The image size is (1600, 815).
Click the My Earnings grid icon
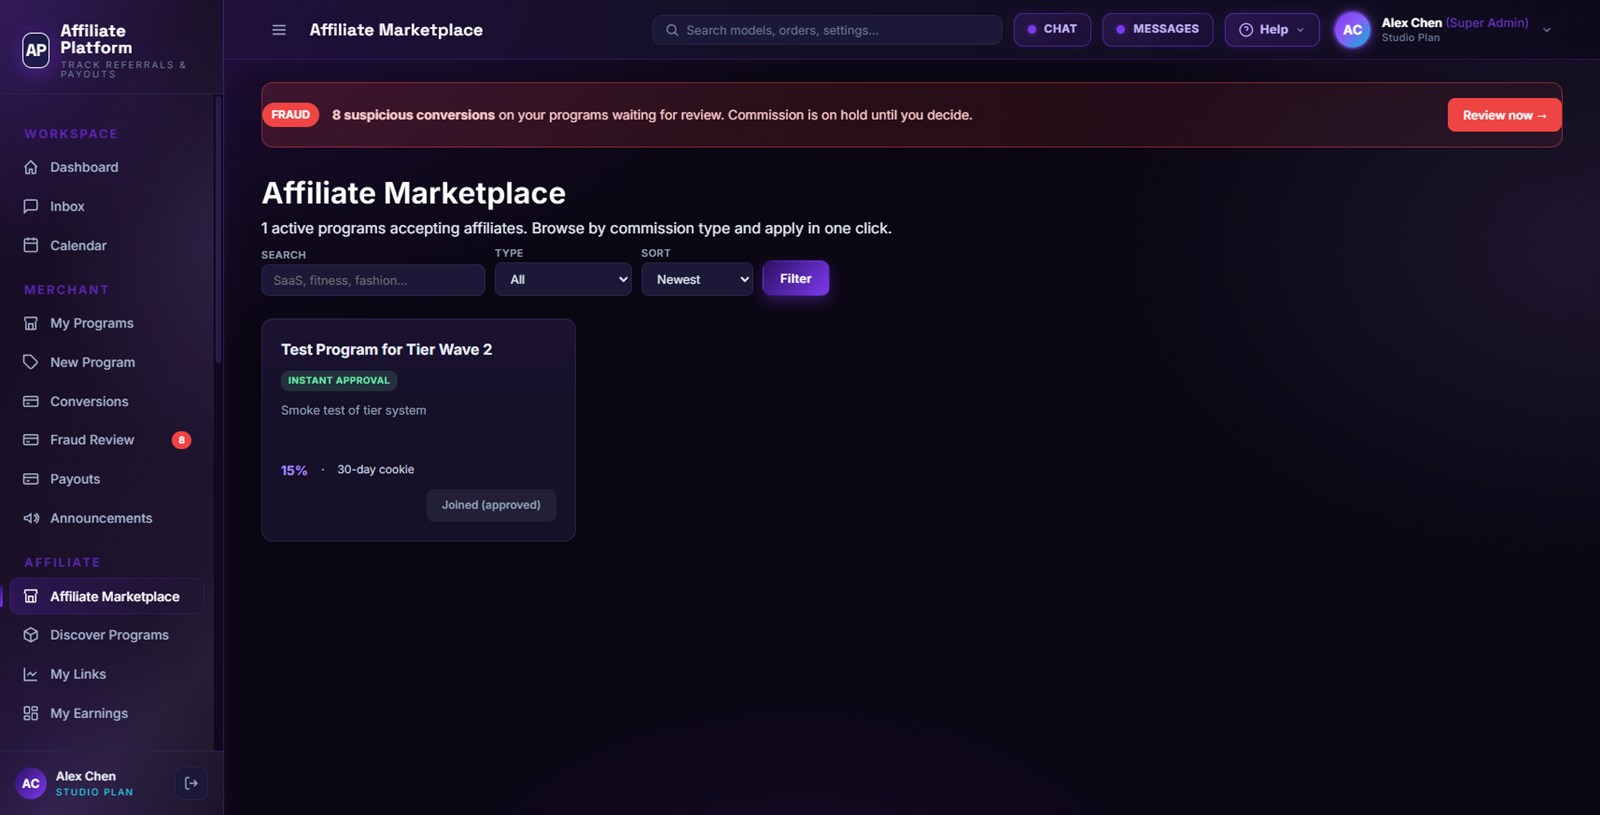[x=31, y=713]
